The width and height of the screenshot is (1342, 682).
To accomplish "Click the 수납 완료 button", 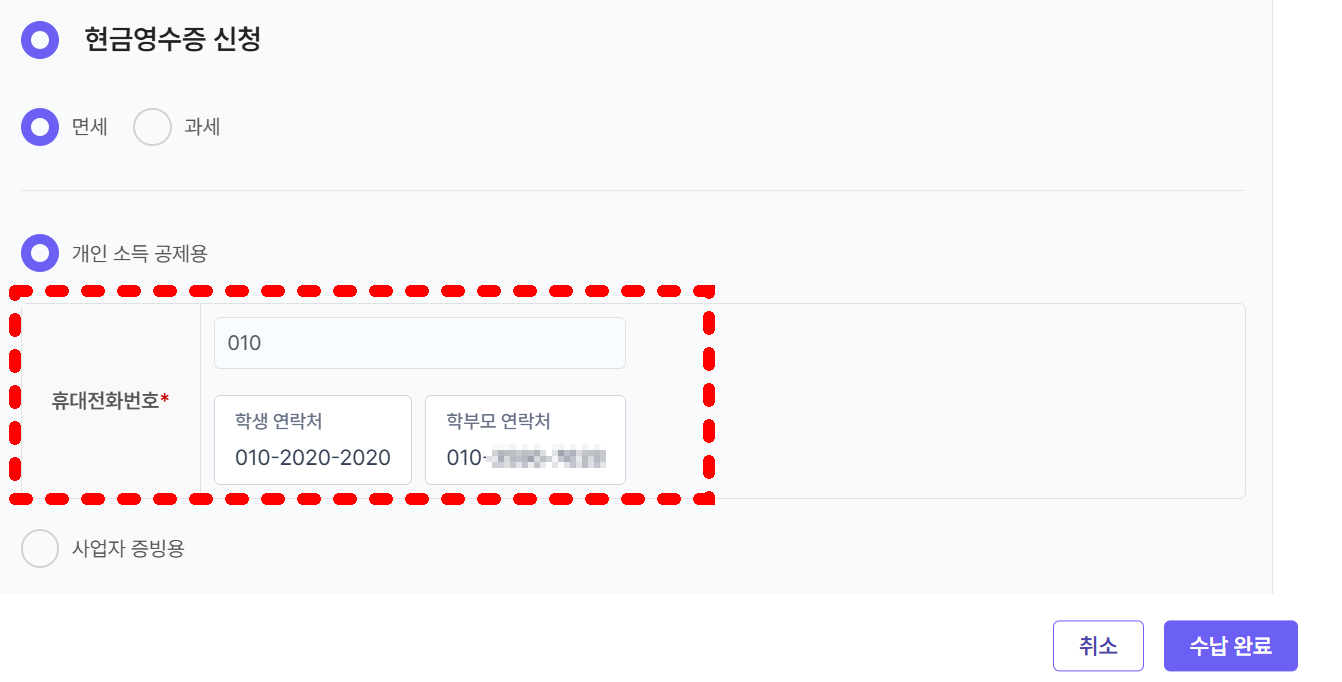I will [1230, 646].
